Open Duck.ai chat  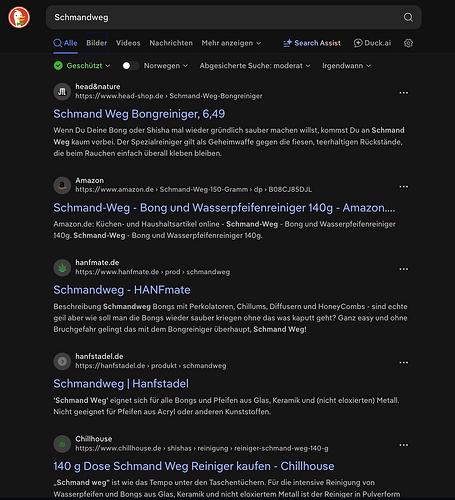click(372, 43)
